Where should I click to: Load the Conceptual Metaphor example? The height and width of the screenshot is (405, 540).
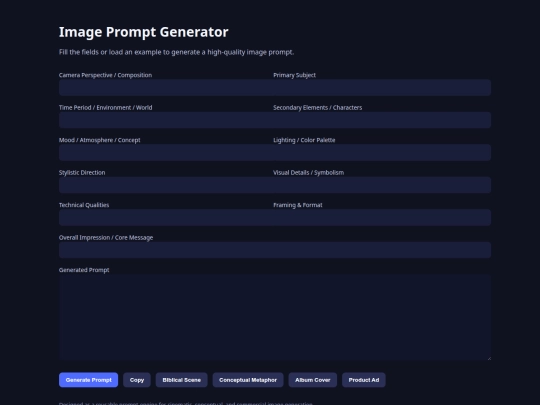click(x=248, y=380)
